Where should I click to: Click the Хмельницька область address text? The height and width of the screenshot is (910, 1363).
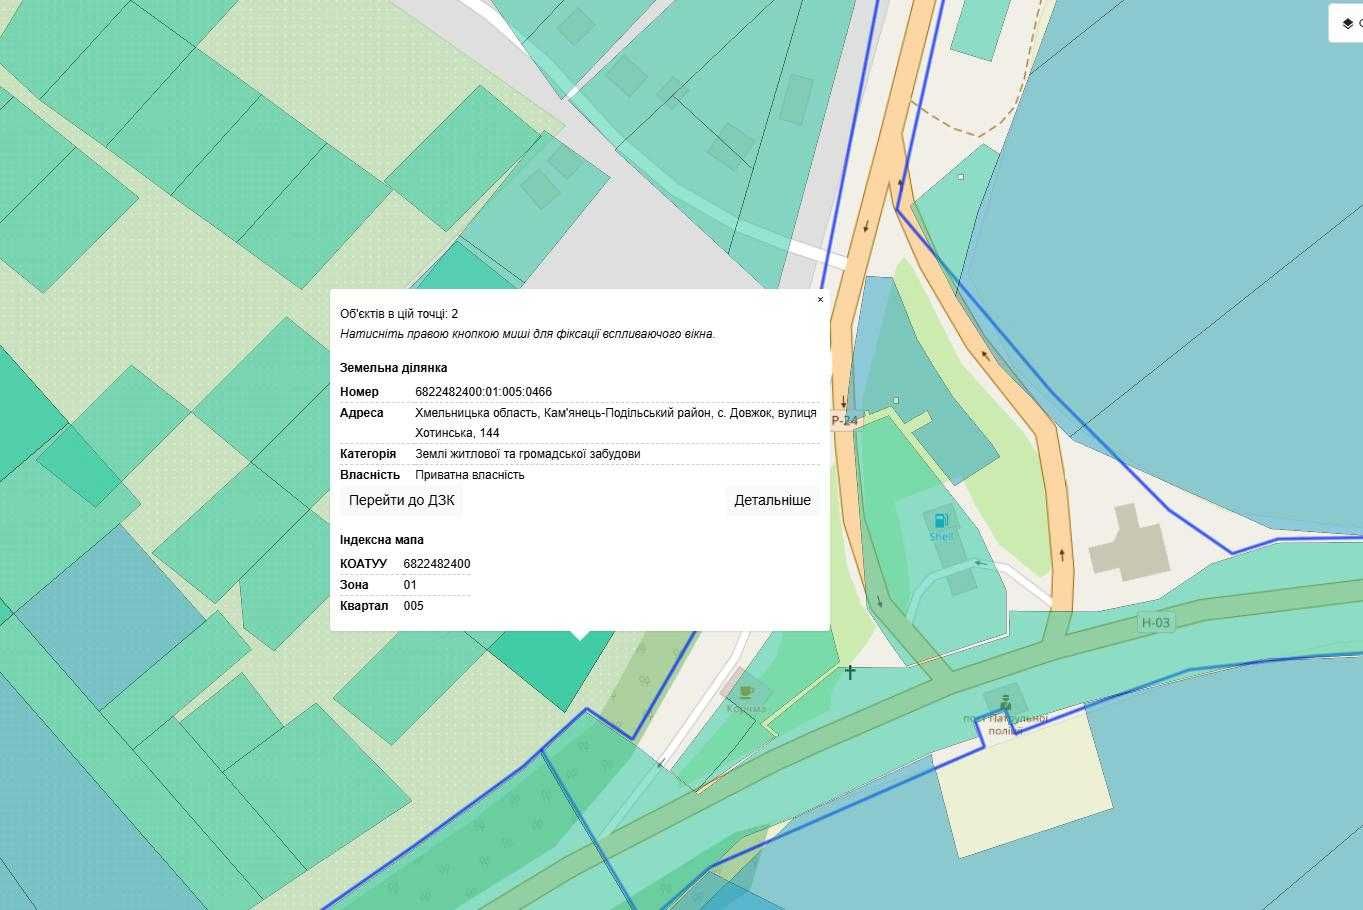[616, 423]
